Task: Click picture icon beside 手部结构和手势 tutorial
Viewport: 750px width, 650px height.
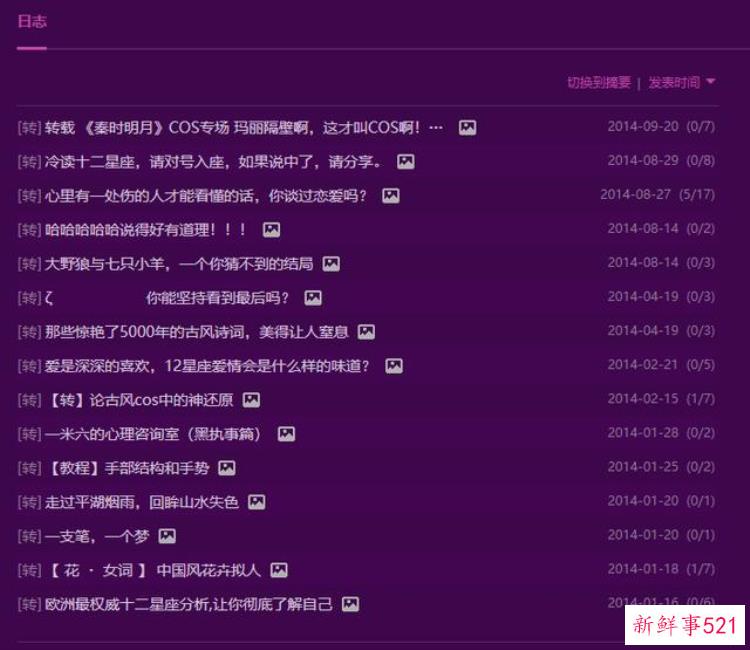Action: click(x=227, y=468)
